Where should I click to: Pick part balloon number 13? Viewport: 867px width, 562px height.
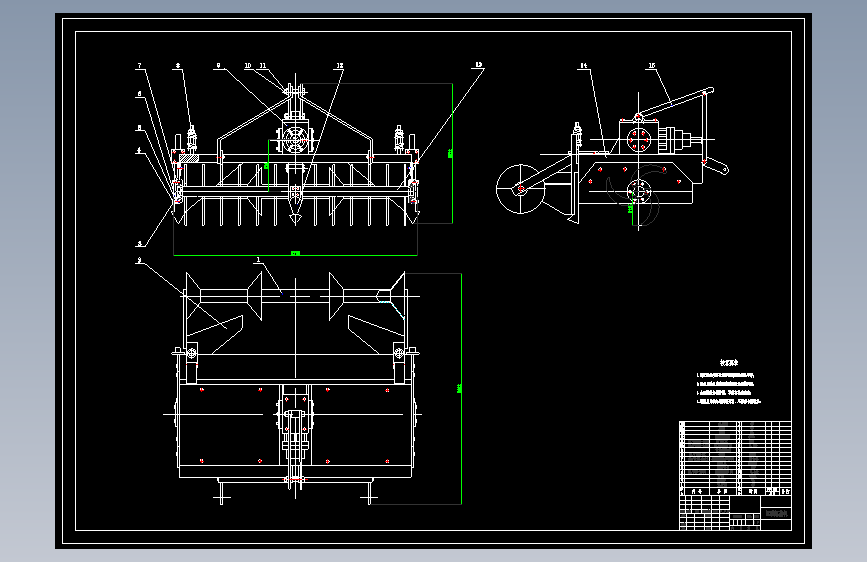(479, 65)
